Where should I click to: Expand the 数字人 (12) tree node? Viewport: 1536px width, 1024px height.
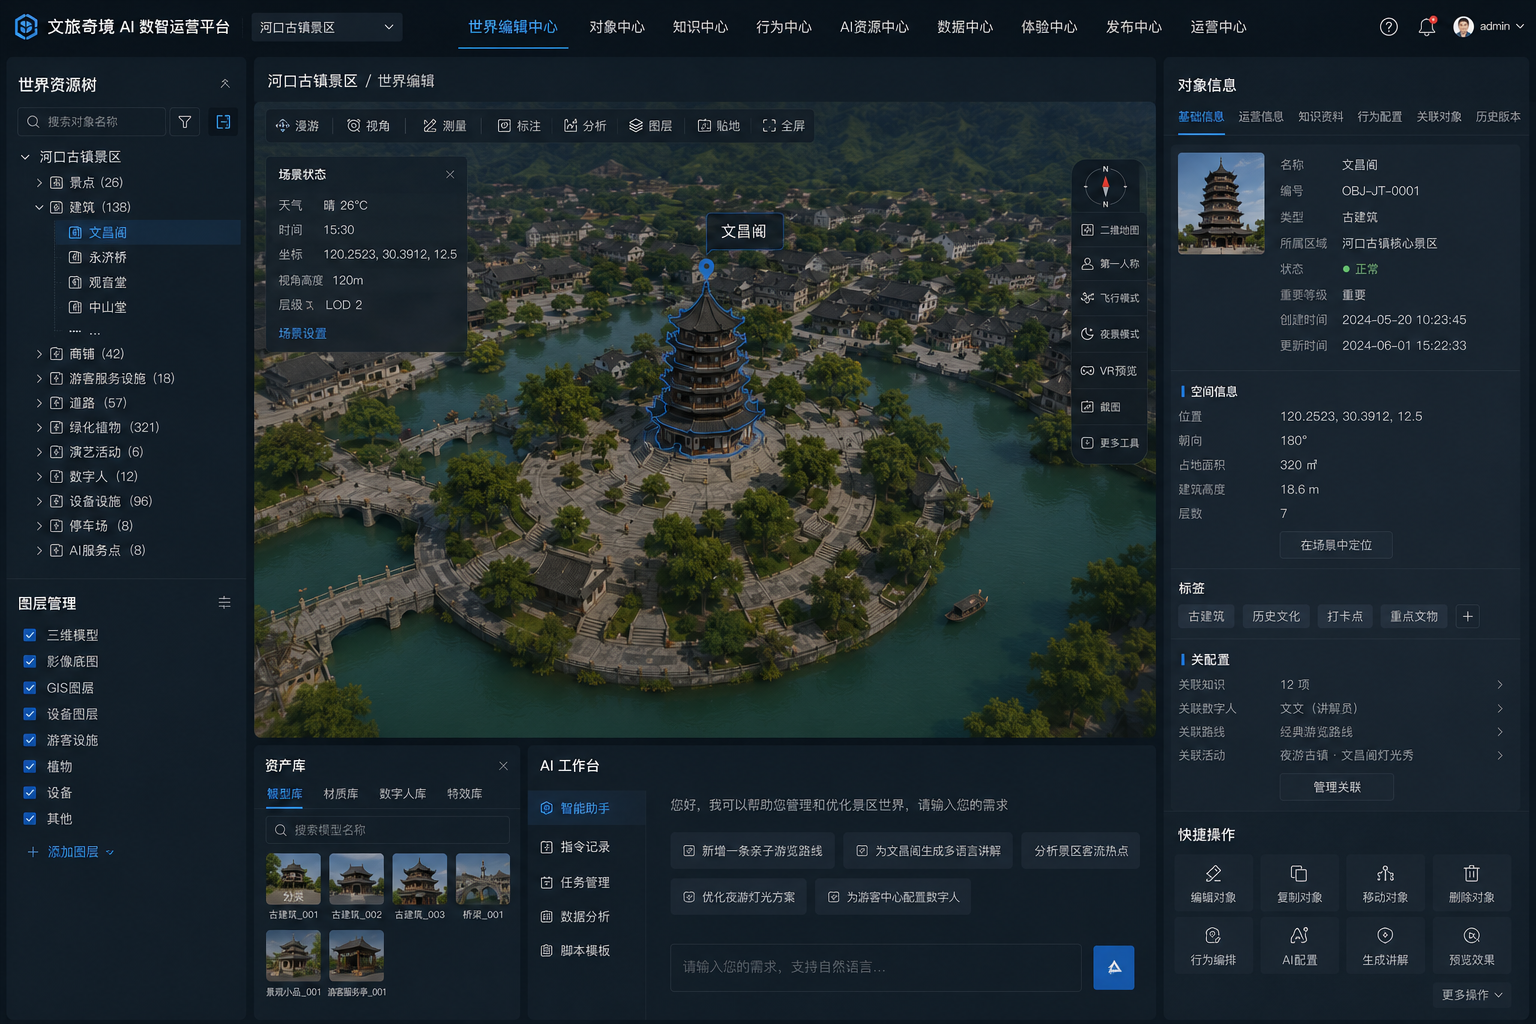(x=39, y=477)
